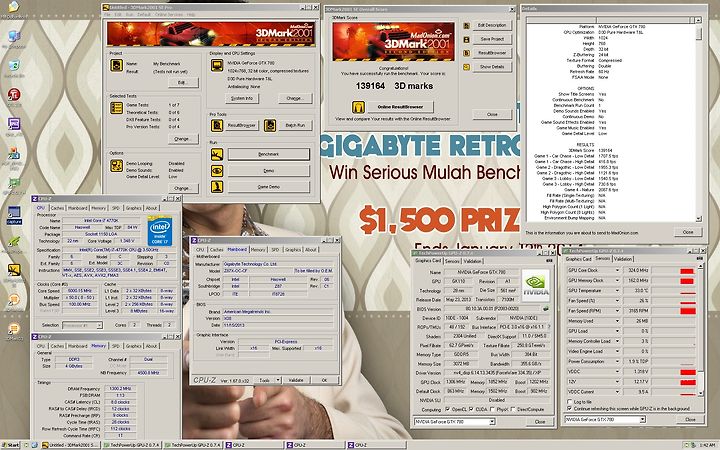Expand the GPU Load sensor dropdown
This screenshot has height=450, width=720.
coord(617,331)
